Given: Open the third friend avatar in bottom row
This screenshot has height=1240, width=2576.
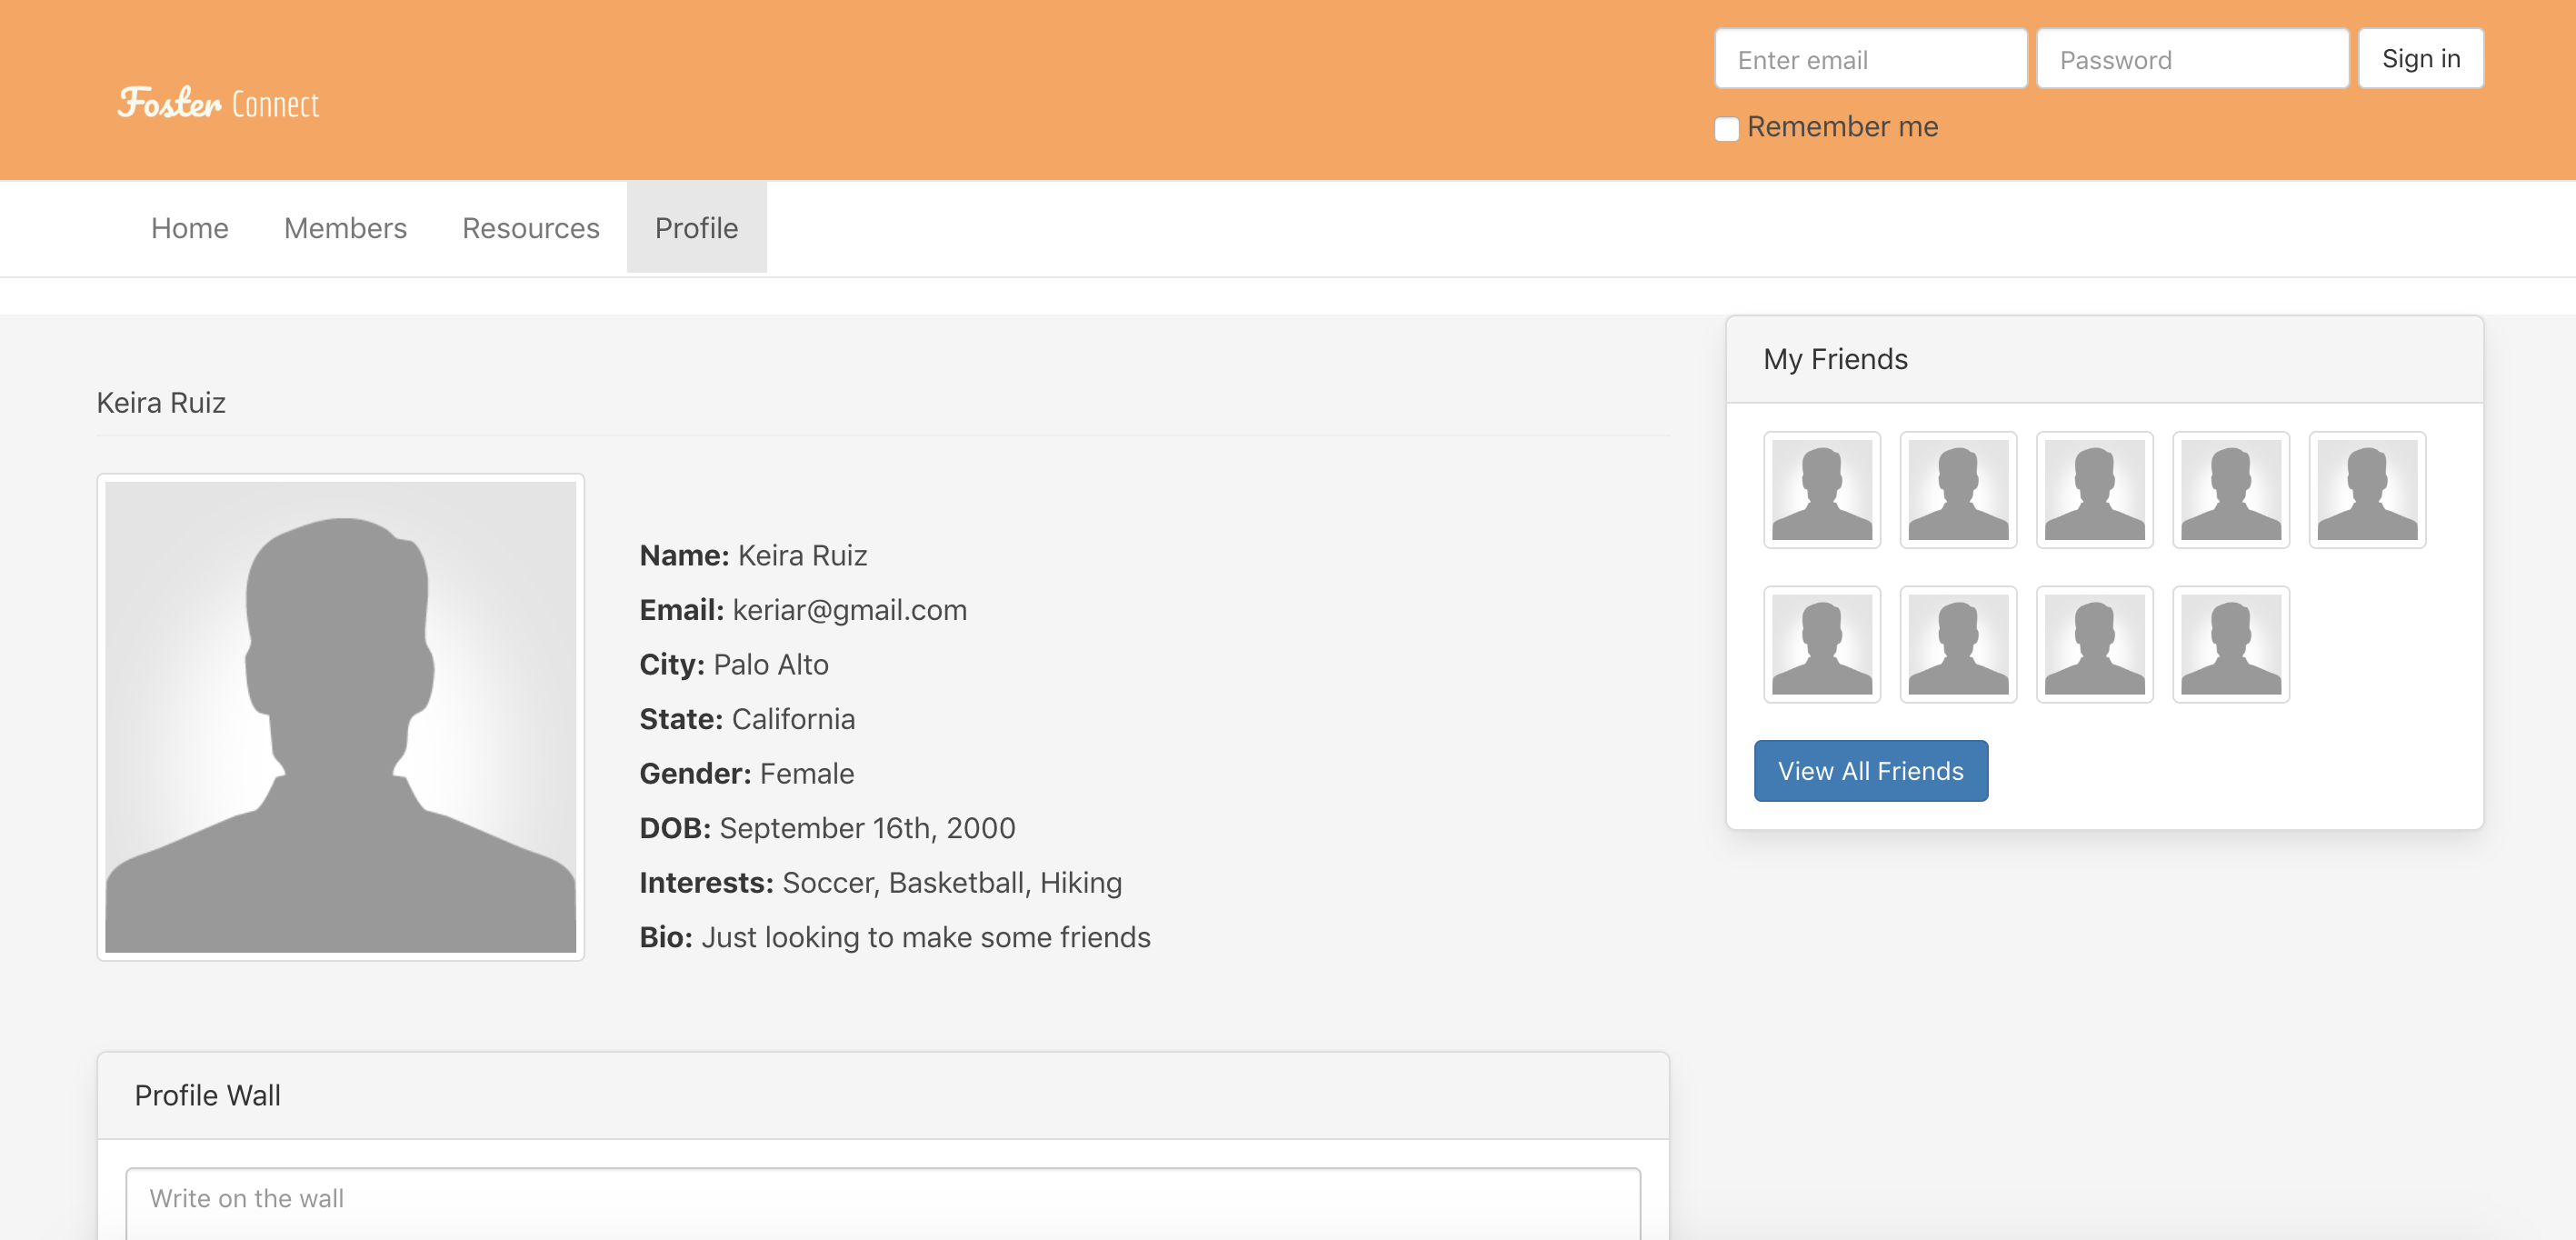Looking at the screenshot, I should (x=2094, y=644).
